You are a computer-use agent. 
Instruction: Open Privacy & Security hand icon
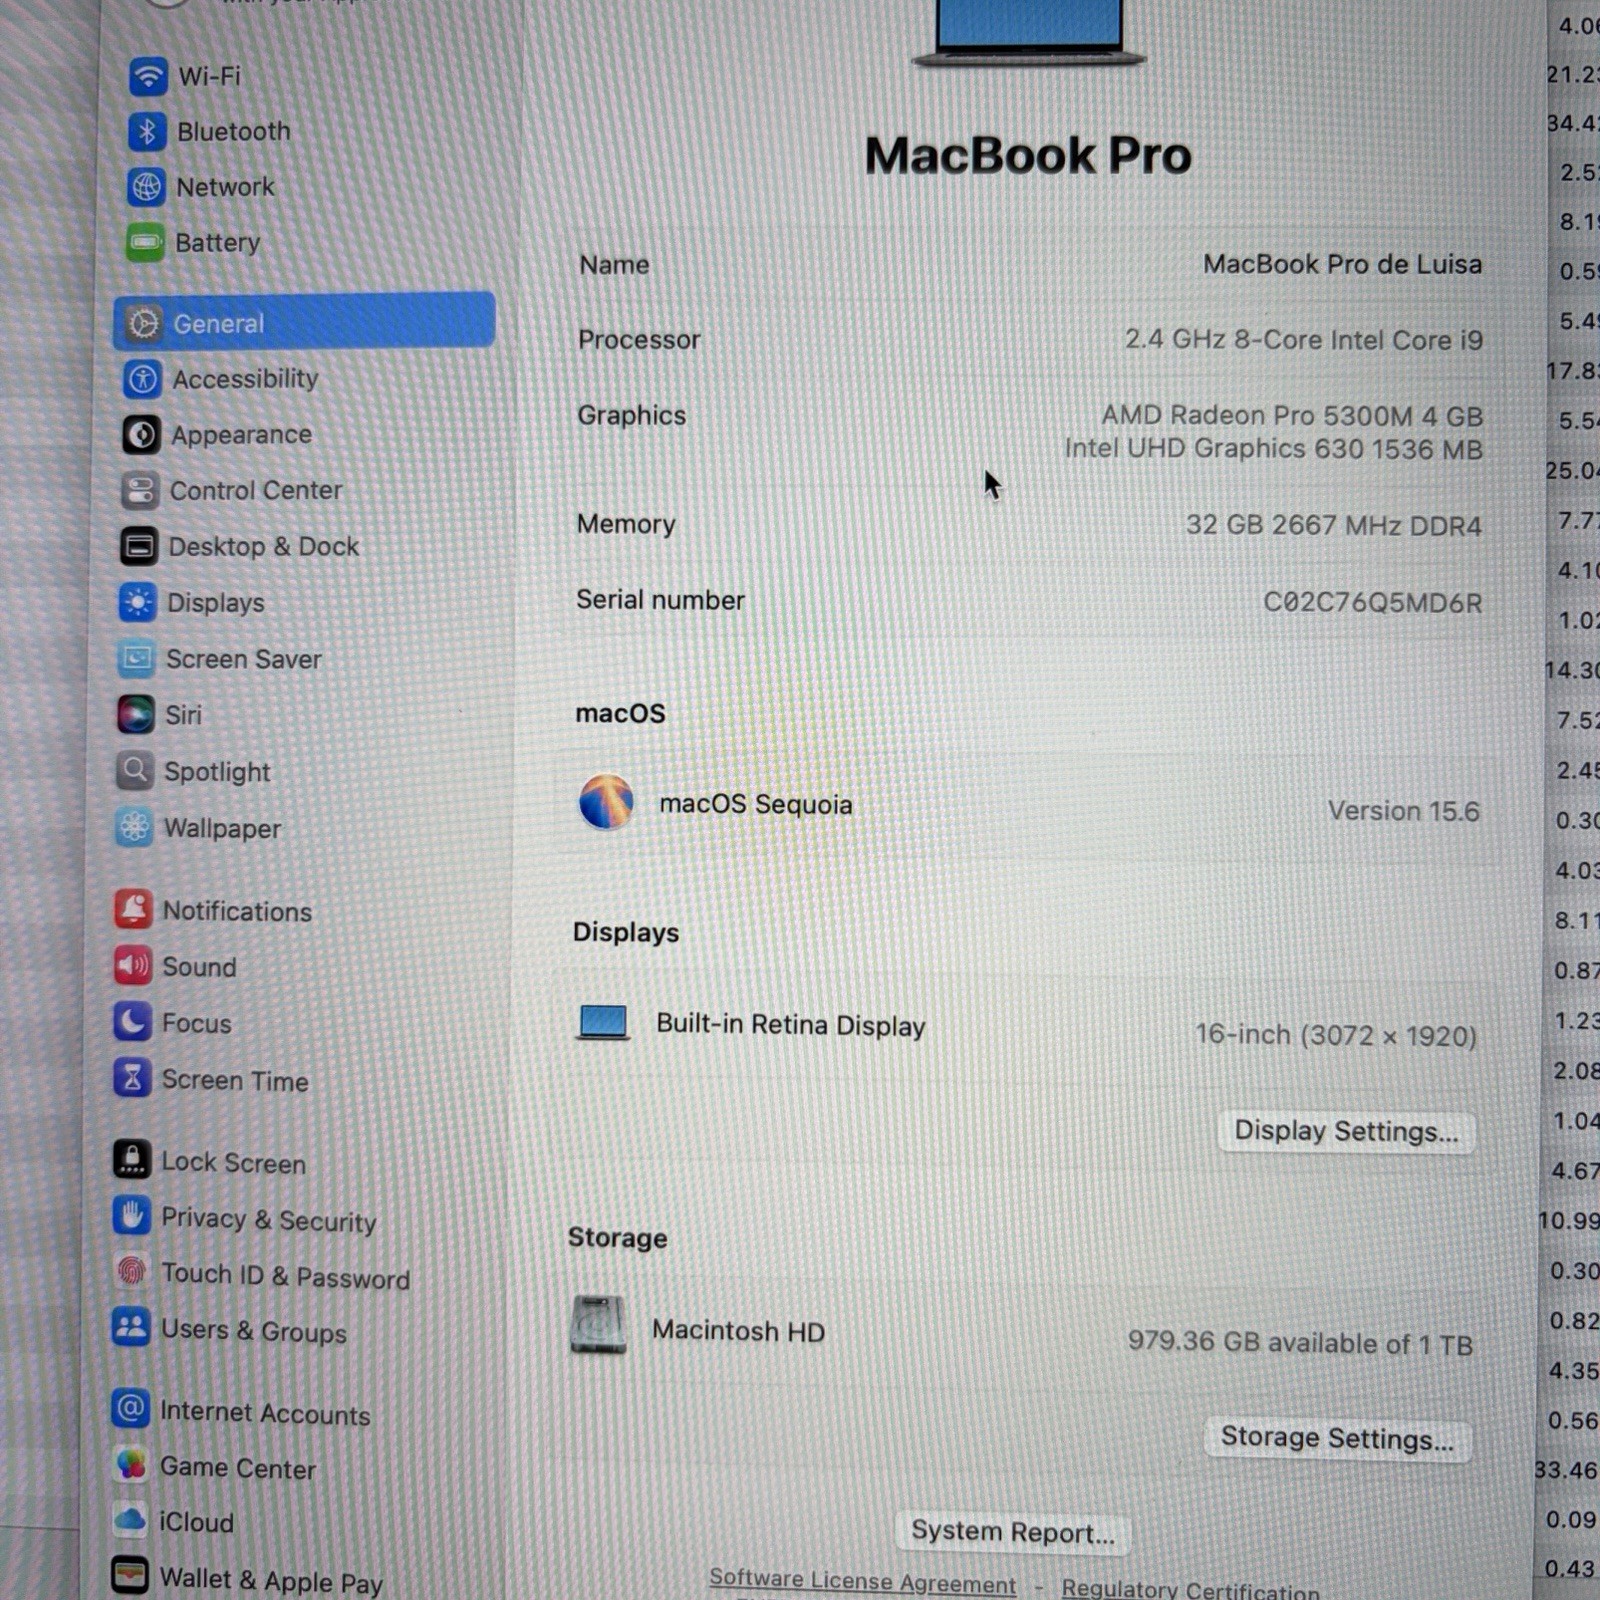[131, 1216]
